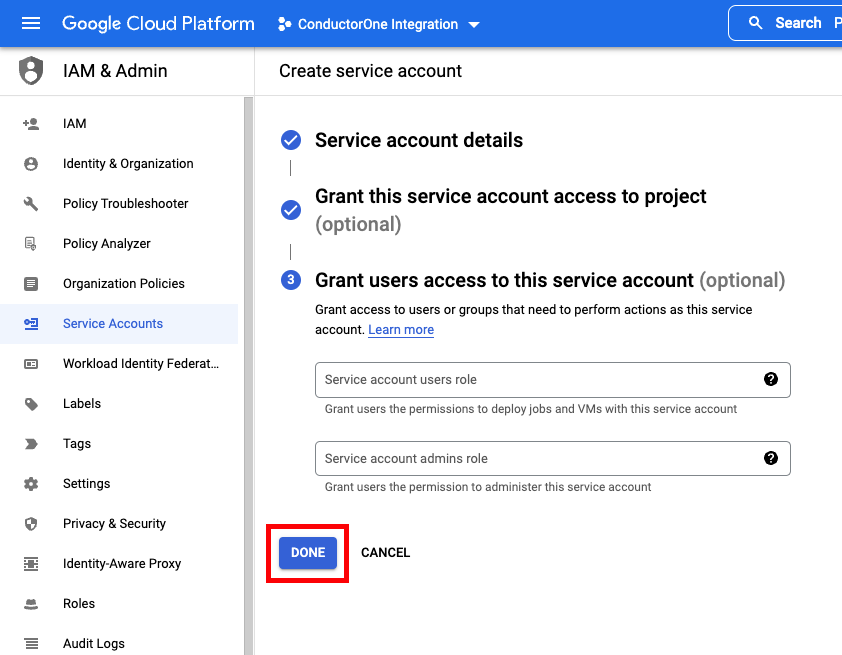Click the step 3 number badge

pos(291,280)
